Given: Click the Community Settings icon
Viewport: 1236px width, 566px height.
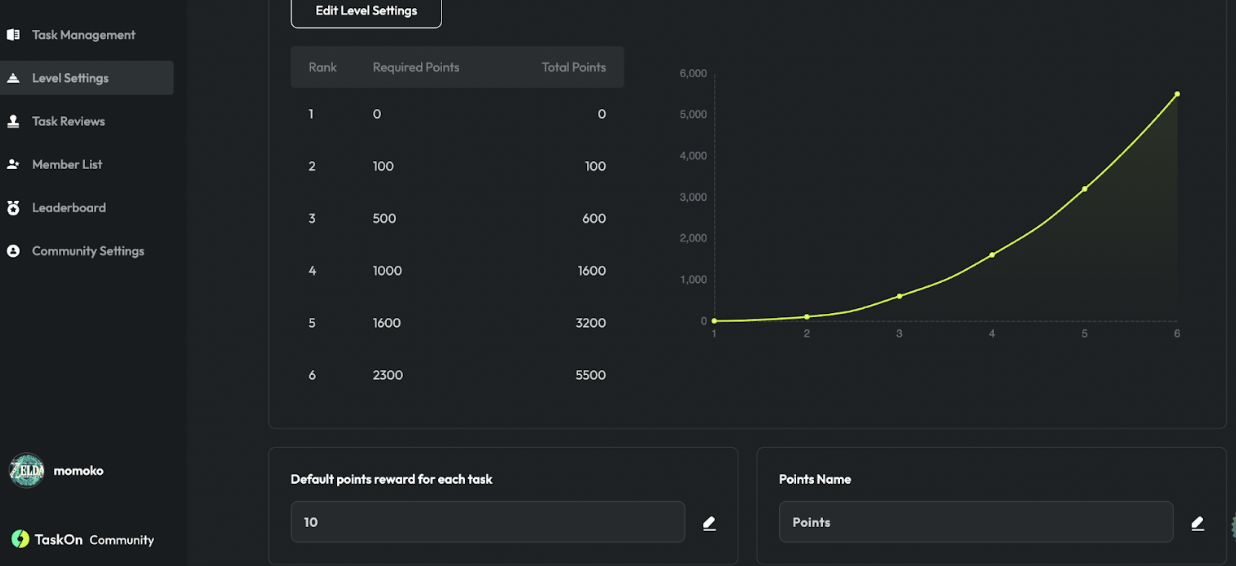Looking at the screenshot, I should point(13,251).
